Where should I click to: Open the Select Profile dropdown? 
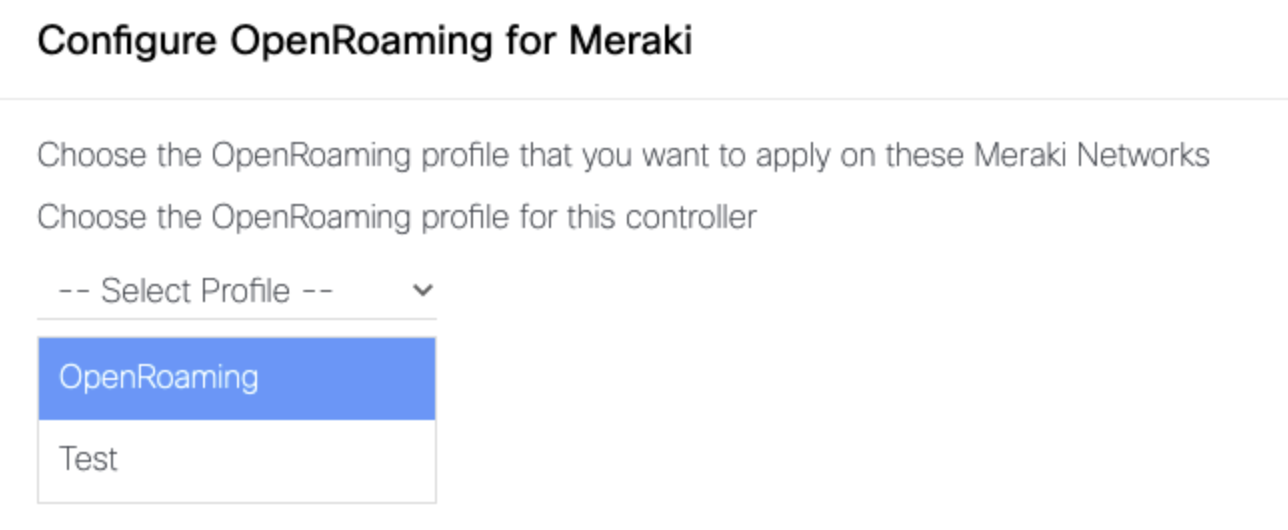tap(236, 291)
